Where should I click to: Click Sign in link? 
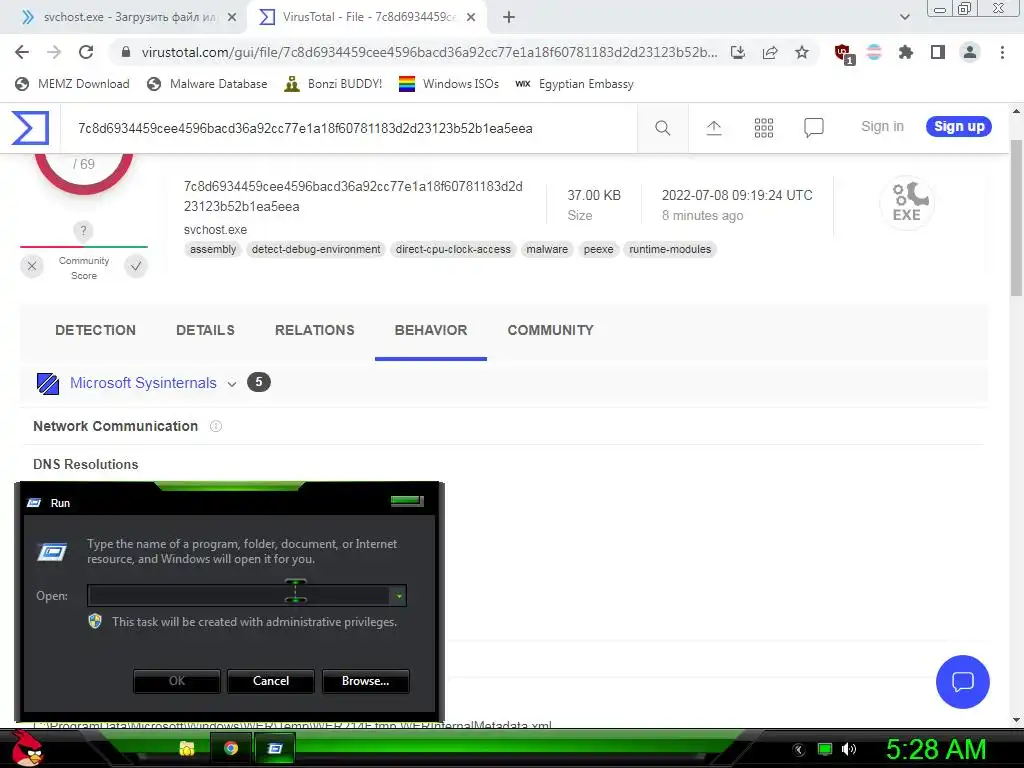[x=882, y=127]
